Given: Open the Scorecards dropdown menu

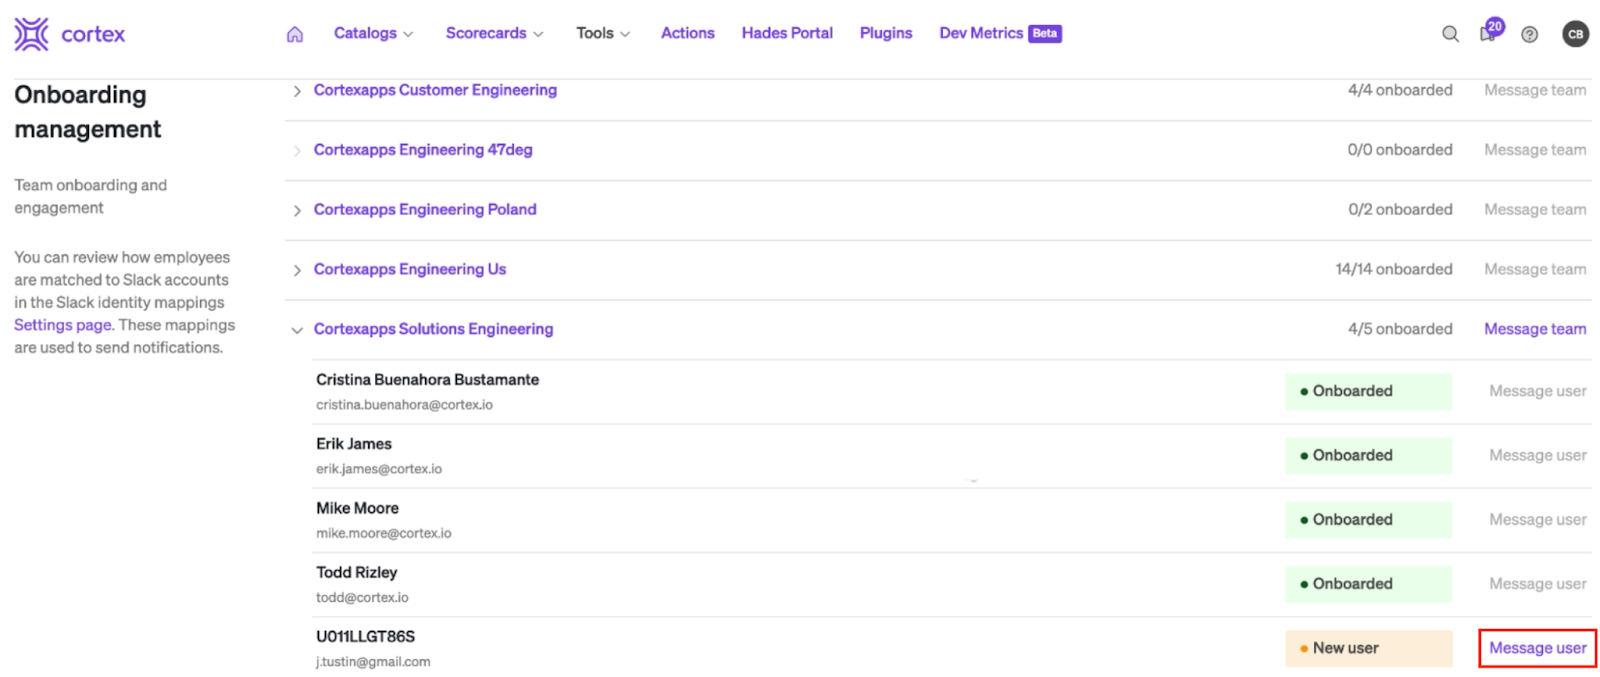Looking at the screenshot, I should [494, 33].
